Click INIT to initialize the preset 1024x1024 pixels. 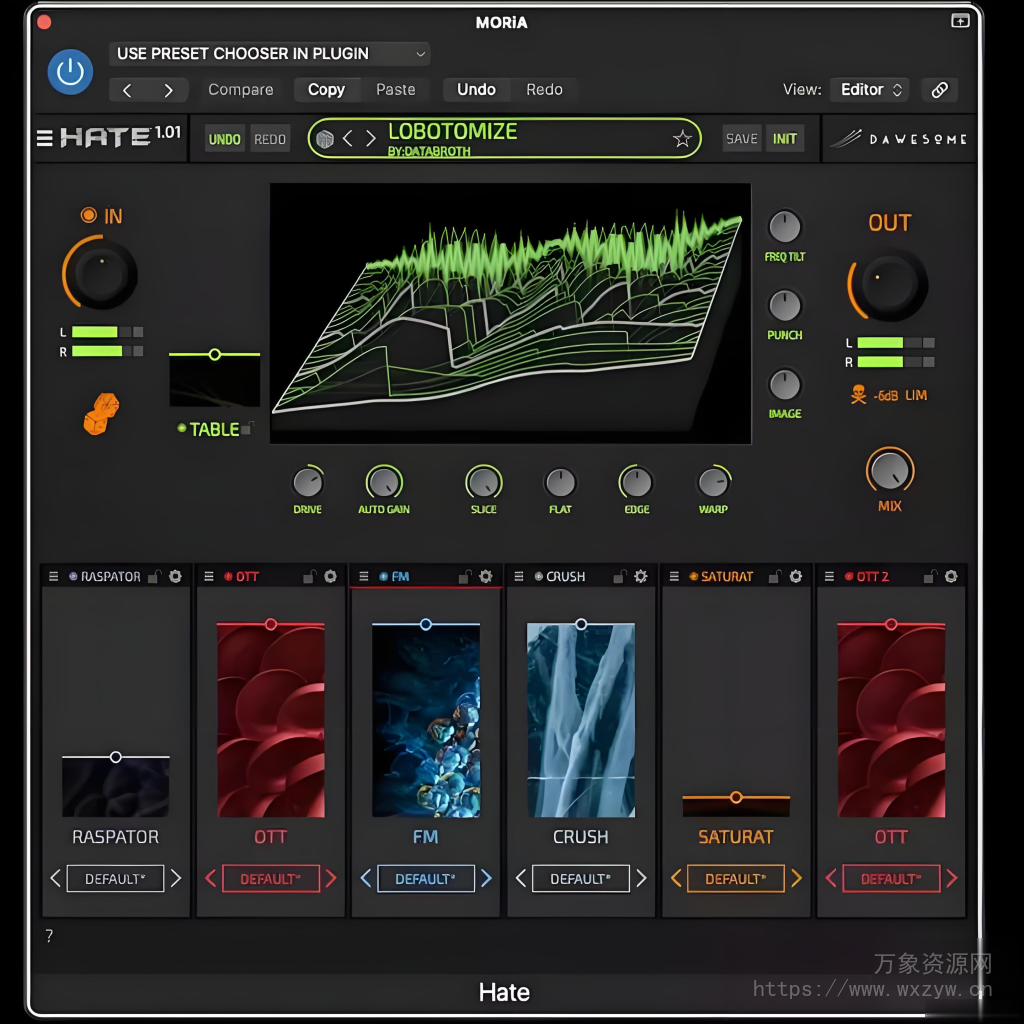click(x=785, y=138)
